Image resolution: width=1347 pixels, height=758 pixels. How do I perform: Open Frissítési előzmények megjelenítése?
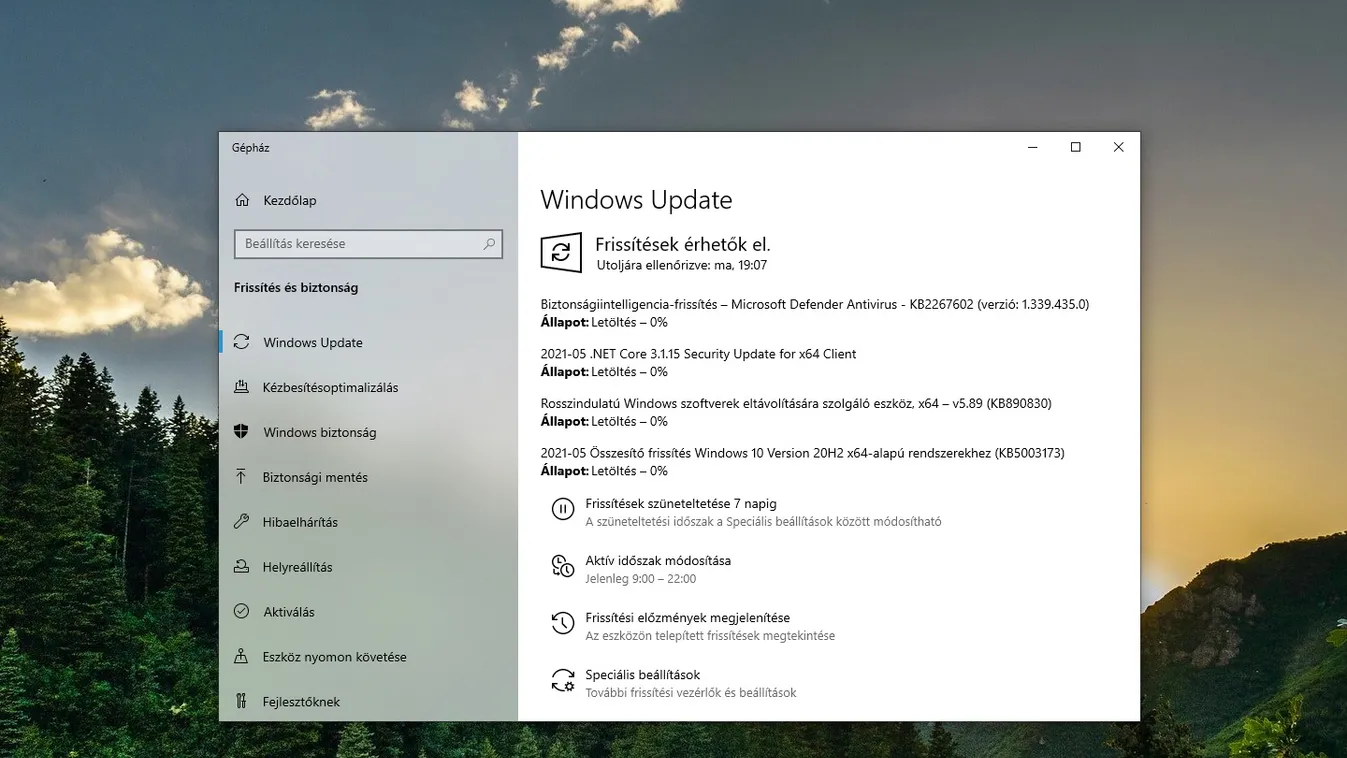tap(687, 618)
